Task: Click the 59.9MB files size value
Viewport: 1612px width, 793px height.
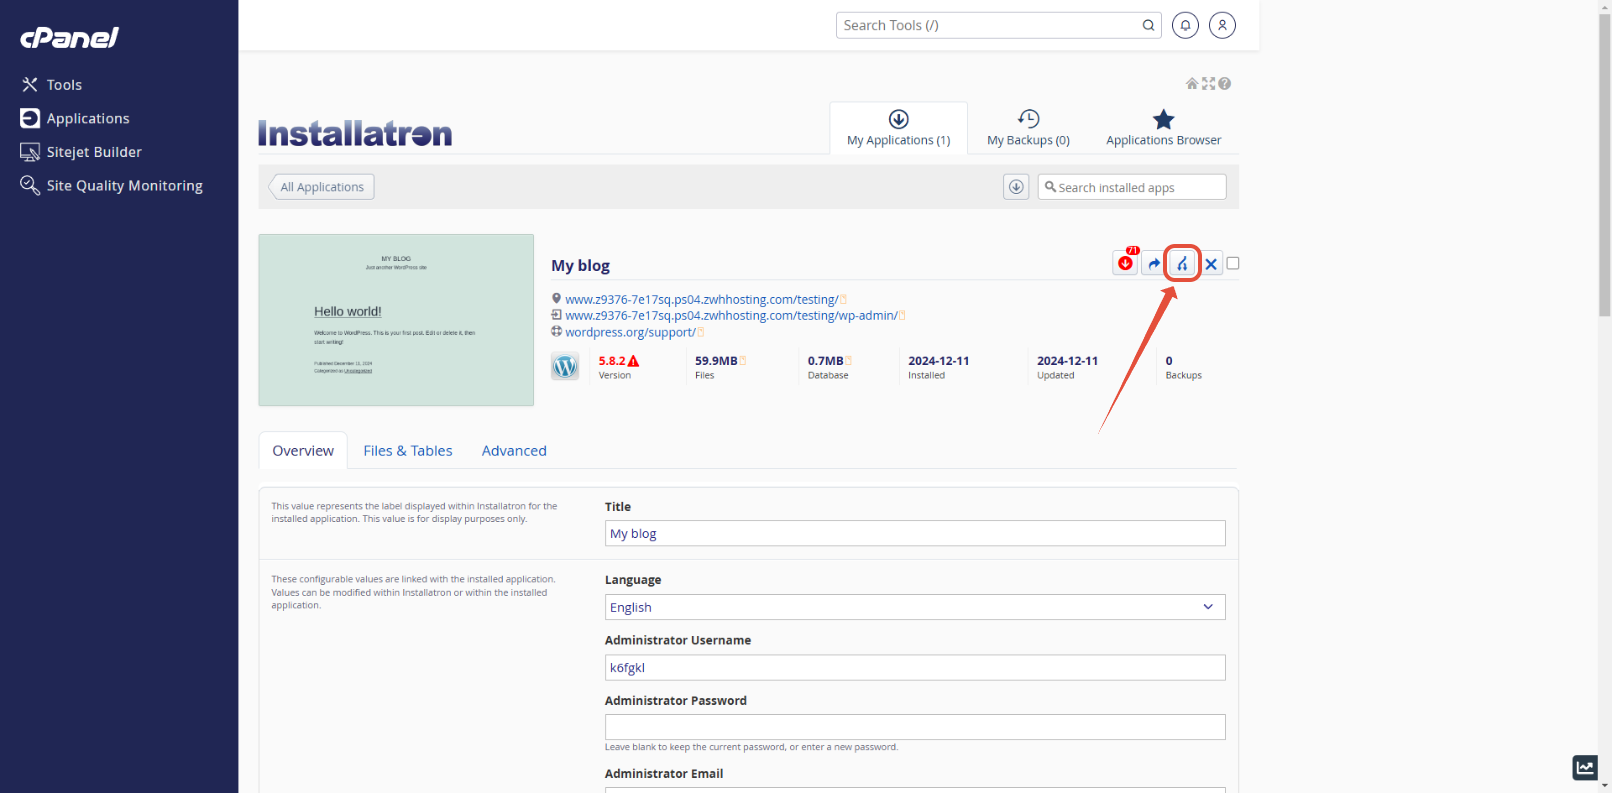Action: coord(716,361)
